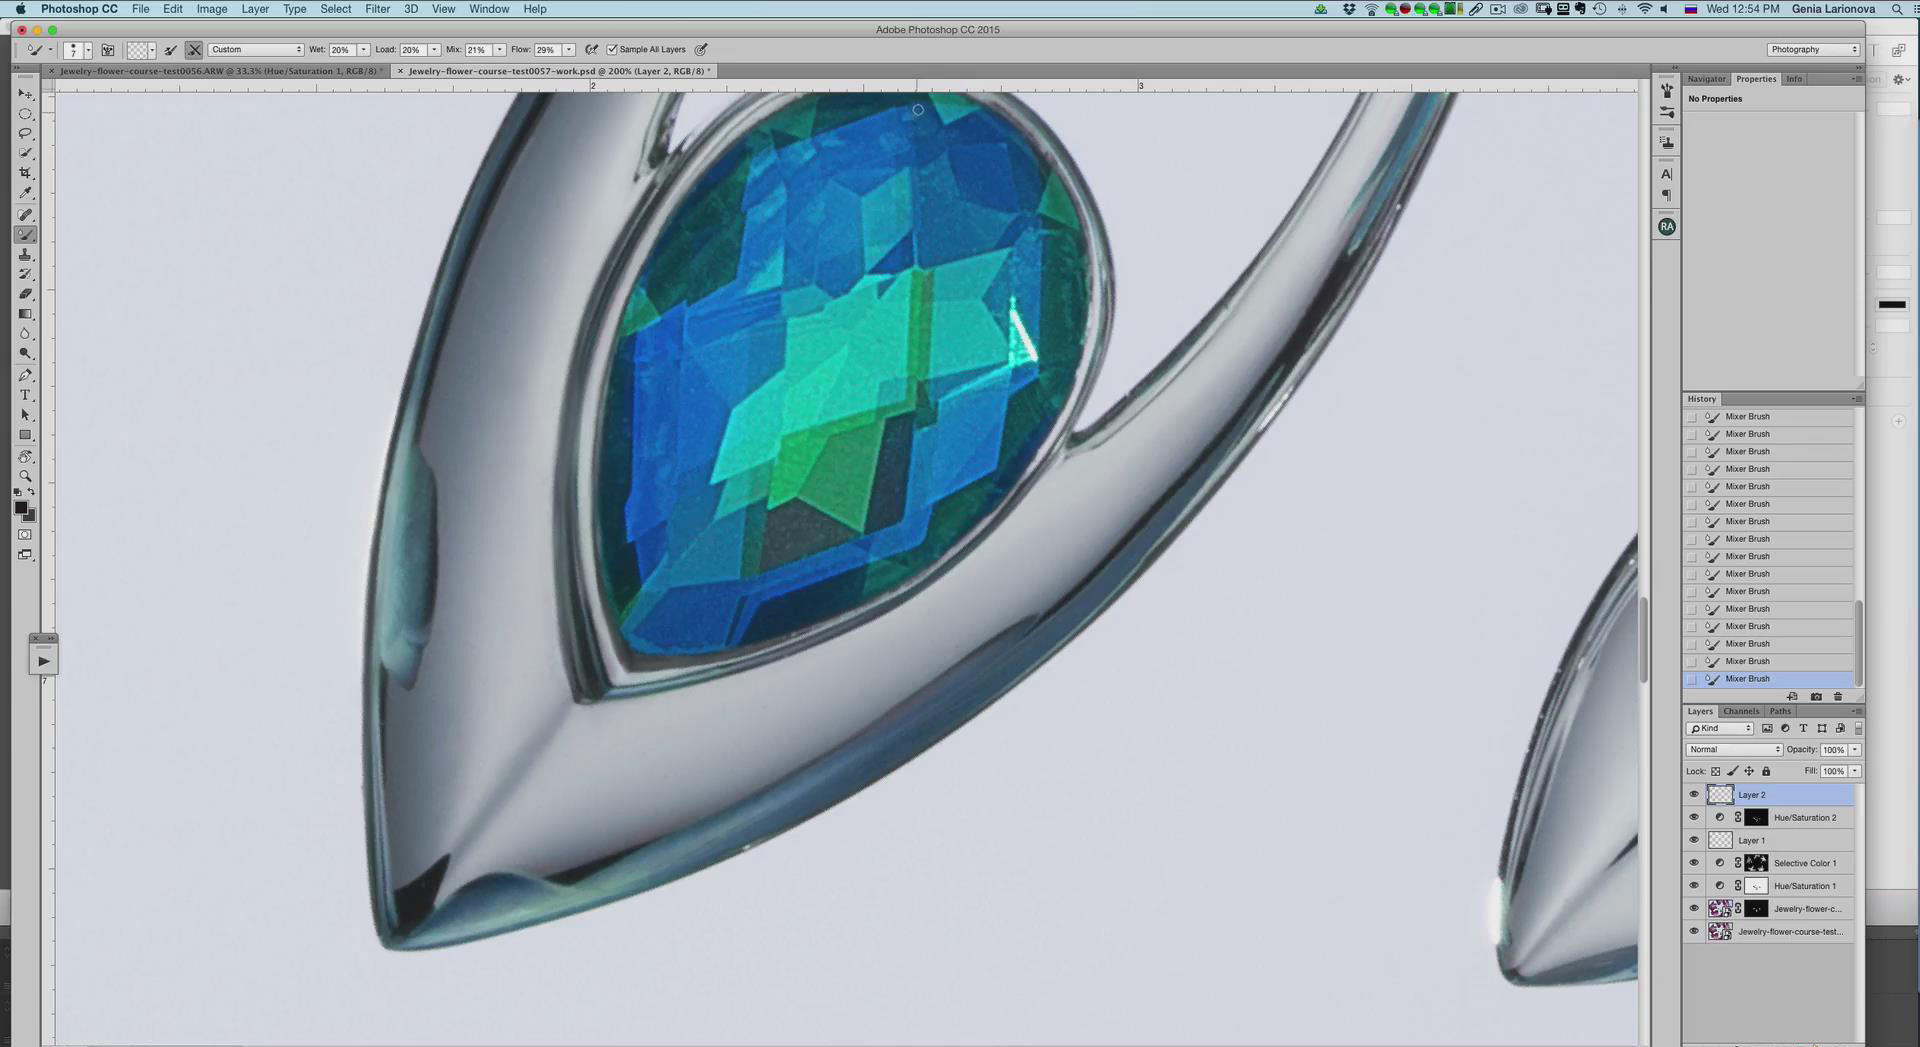Screen dimensions: 1920x1047
Task: Click the foreground color swatch
Action: coord(20,508)
